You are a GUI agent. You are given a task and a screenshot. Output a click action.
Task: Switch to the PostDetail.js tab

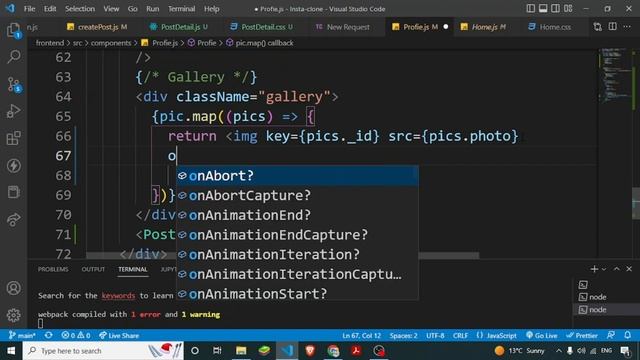[180, 27]
